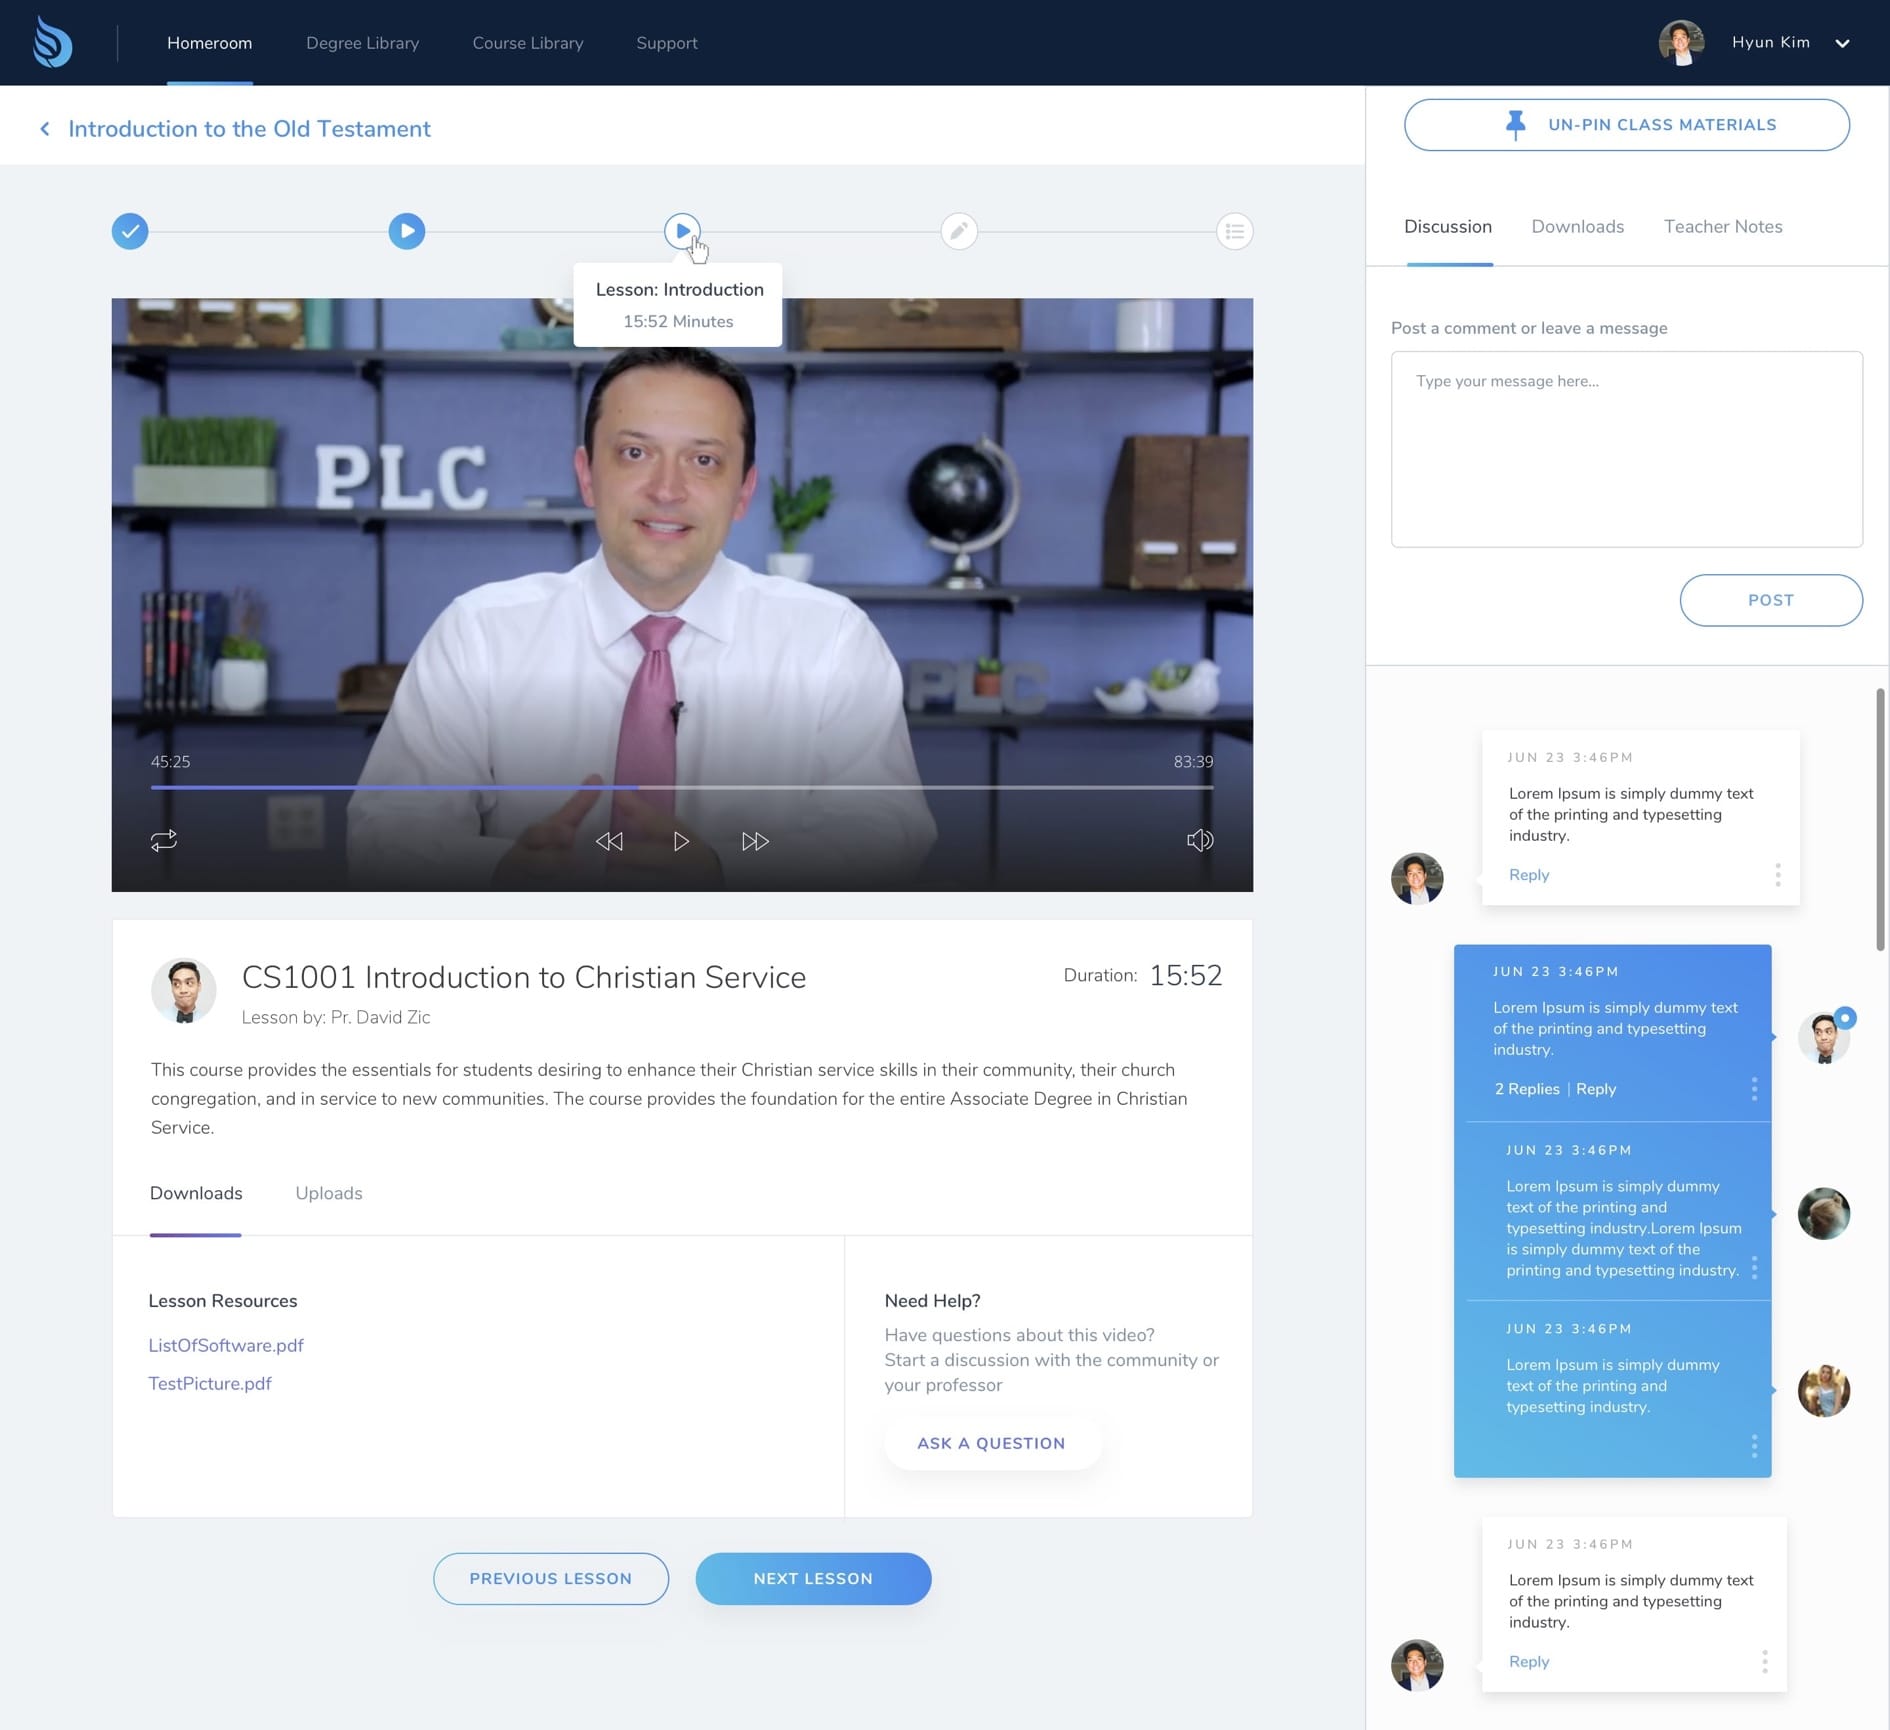This screenshot has height=1730, width=1890.
Task: Click the Introduction to the Old Testament title link
Action: pos(249,129)
